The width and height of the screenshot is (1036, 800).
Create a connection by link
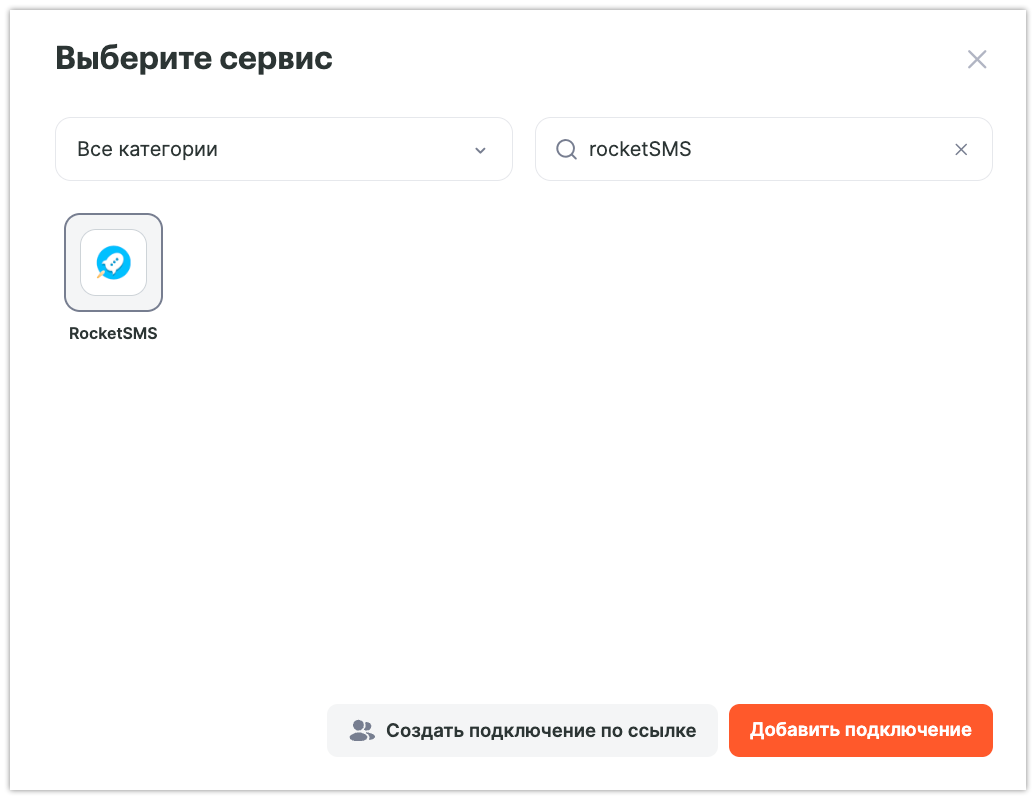click(x=522, y=730)
